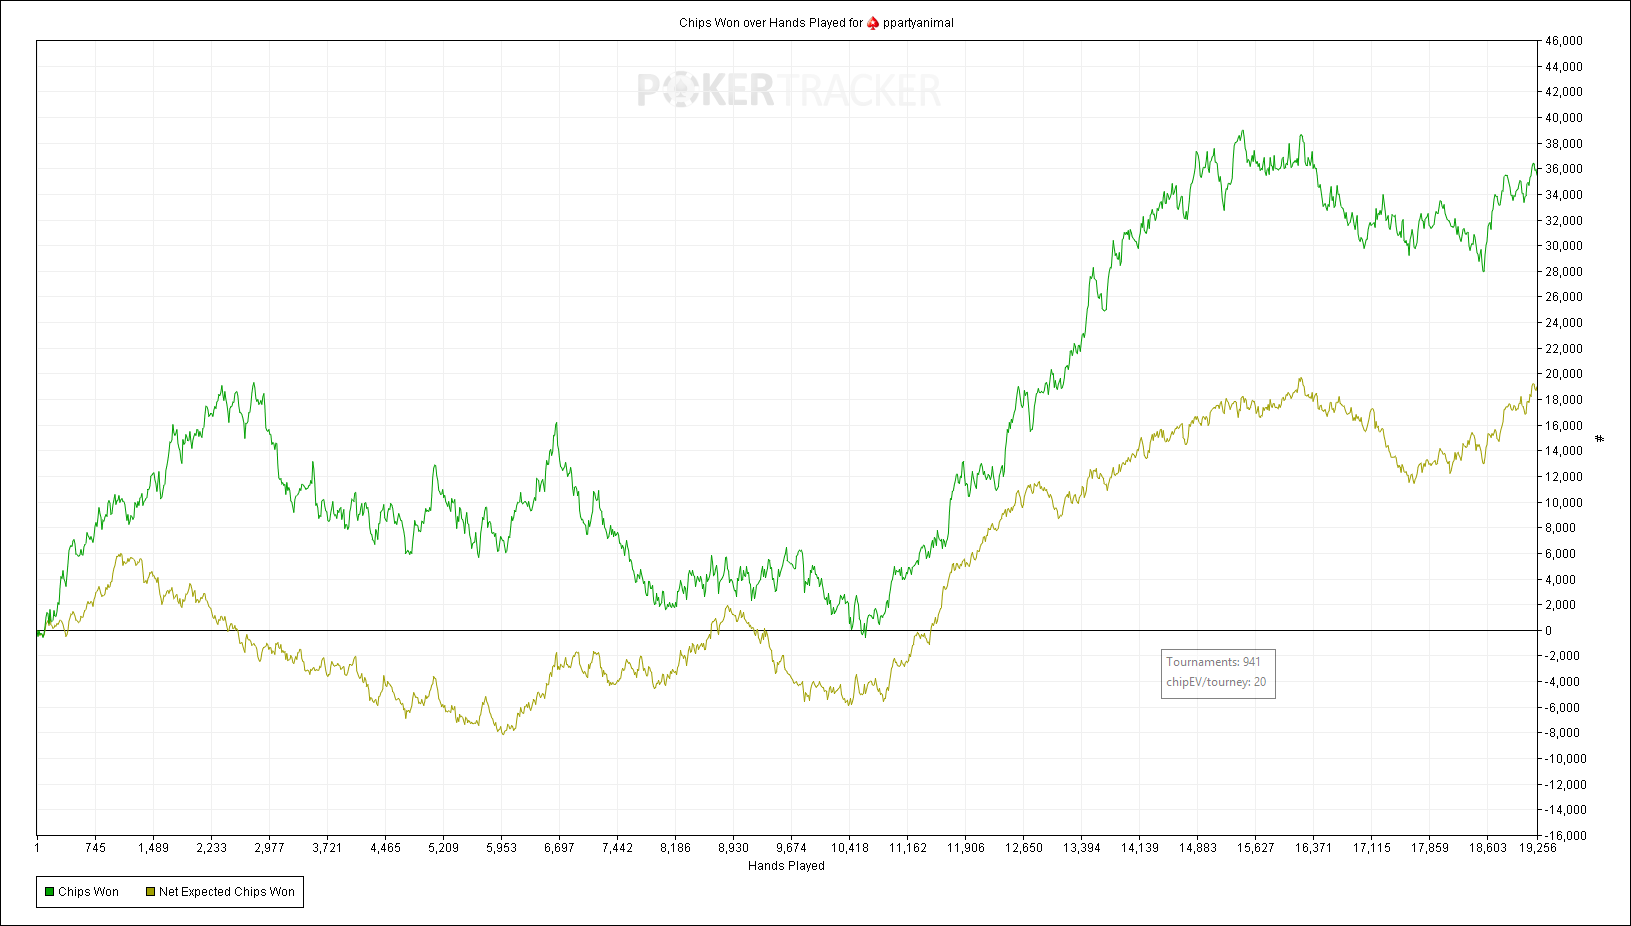Click the Chips Won legend label
Image resolution: width=1631 pixels, height=926 pixels.
coord(88,892)
